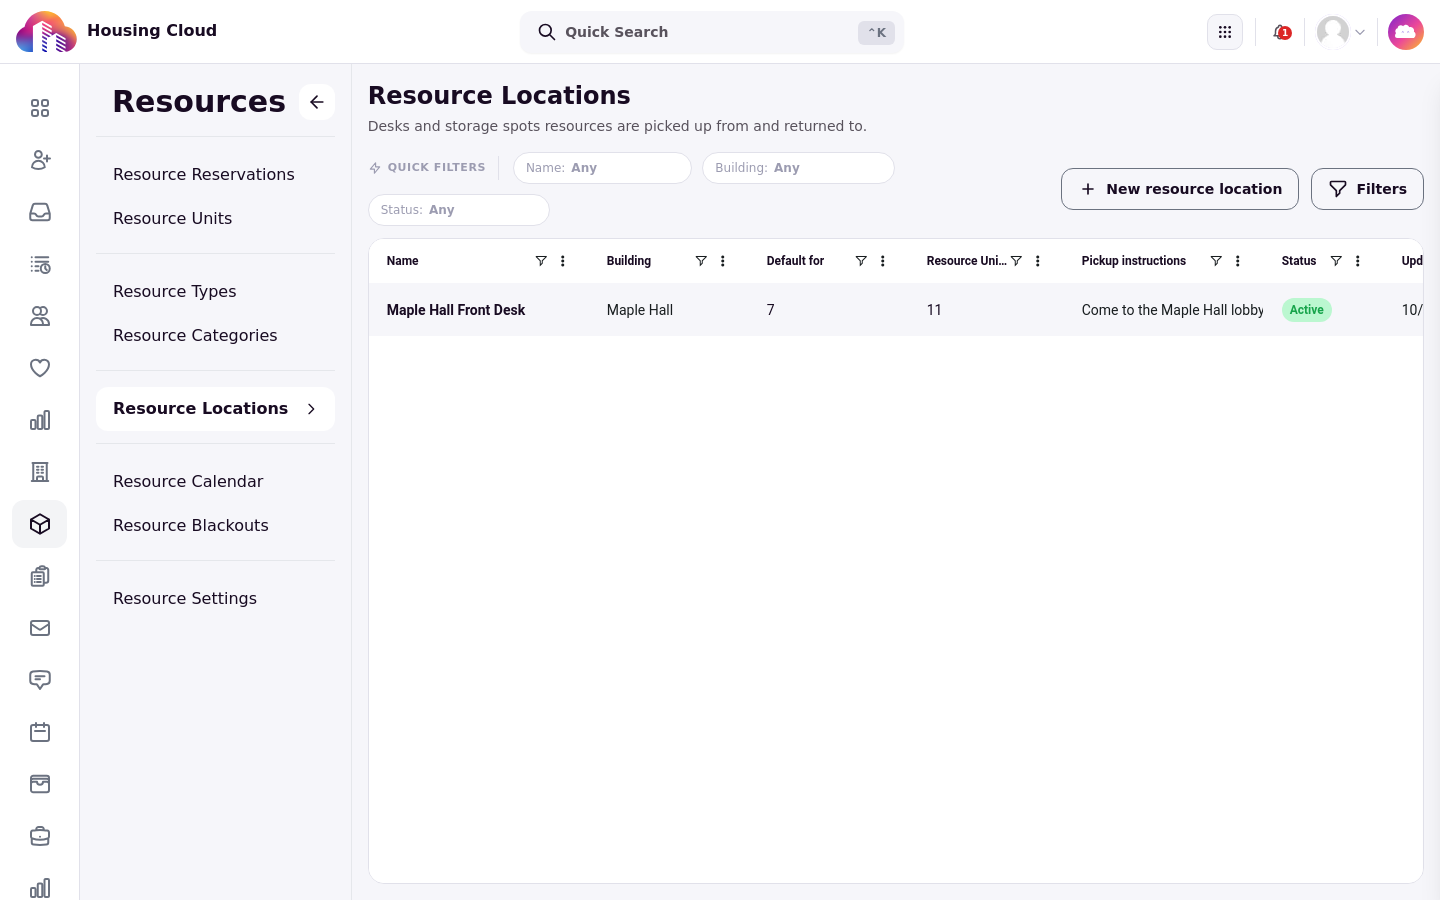1440x900 pixels.
Task: Open the inbox tray icon in sidebar
Action: pos(40,212)
